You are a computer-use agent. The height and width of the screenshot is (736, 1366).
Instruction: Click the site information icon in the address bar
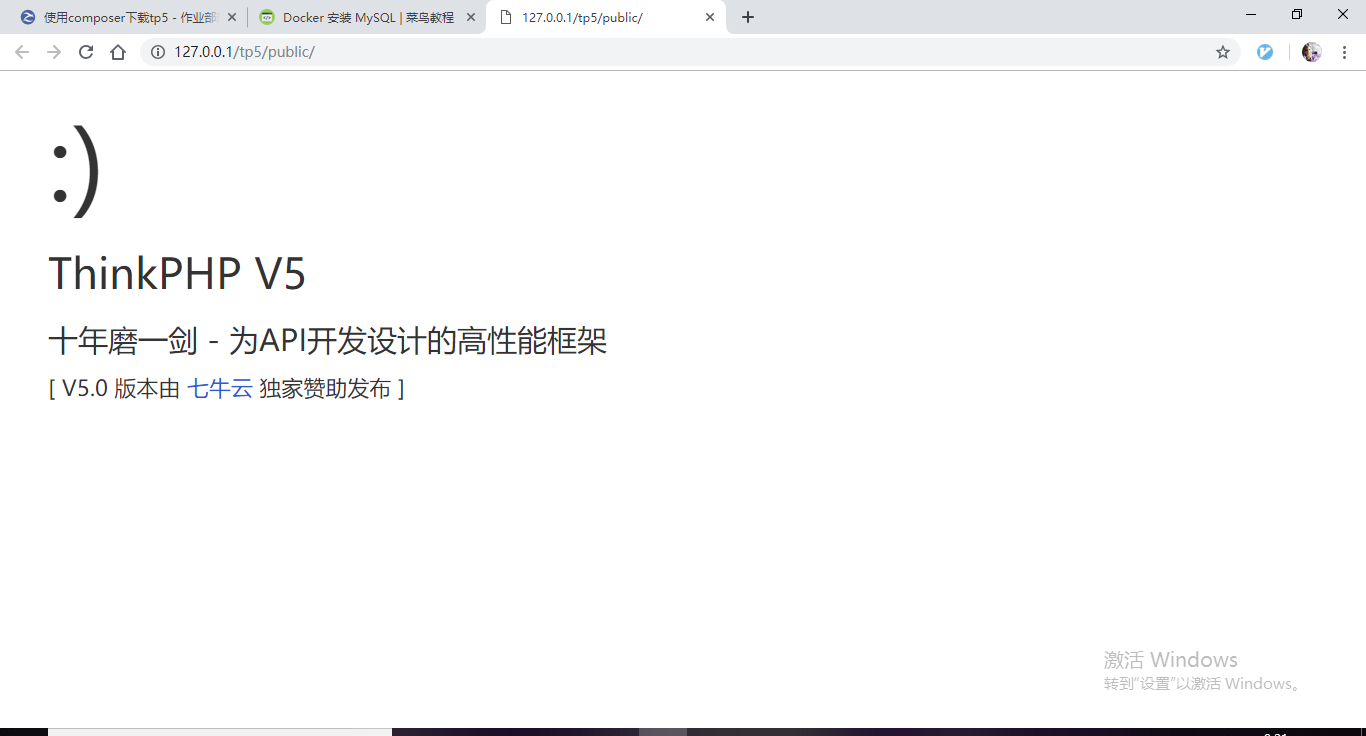click(158, 51)
